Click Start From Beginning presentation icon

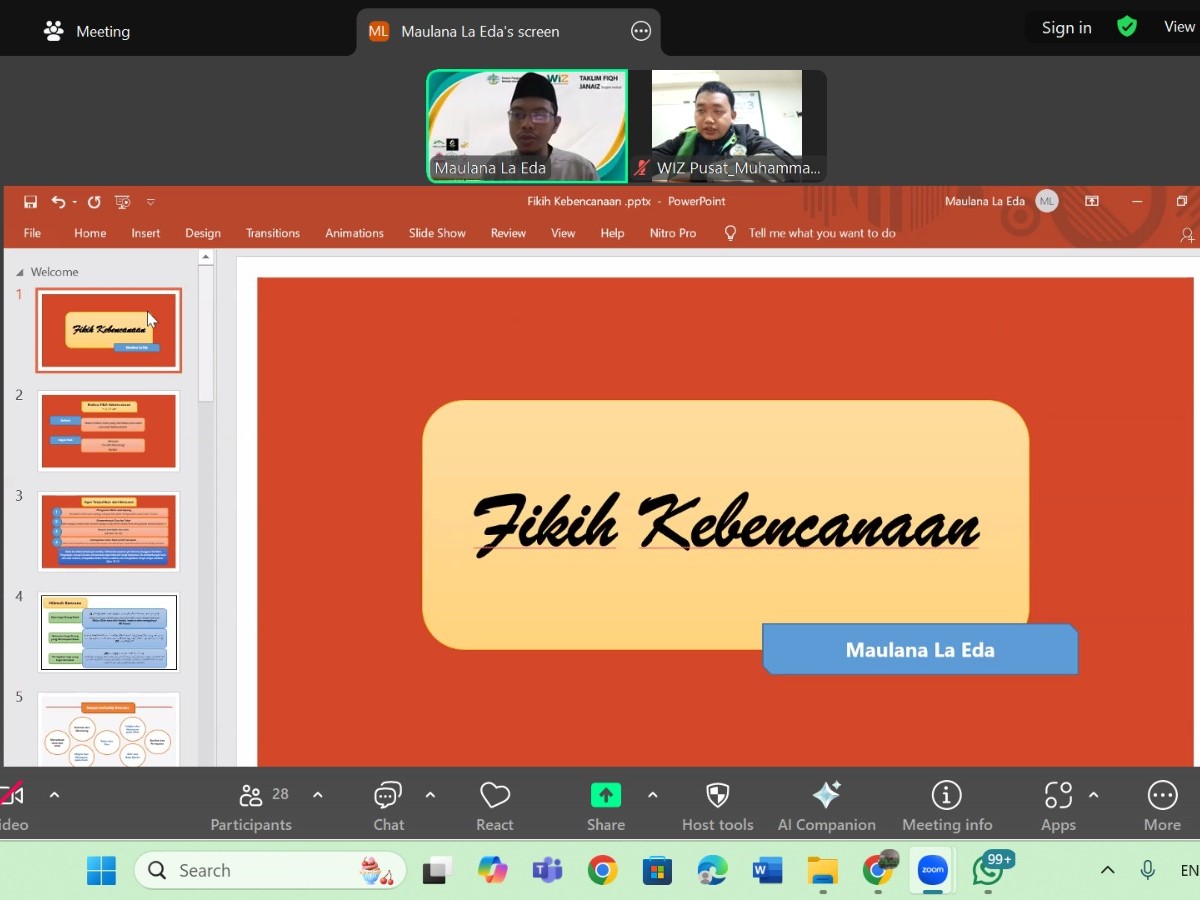(122, 202)
